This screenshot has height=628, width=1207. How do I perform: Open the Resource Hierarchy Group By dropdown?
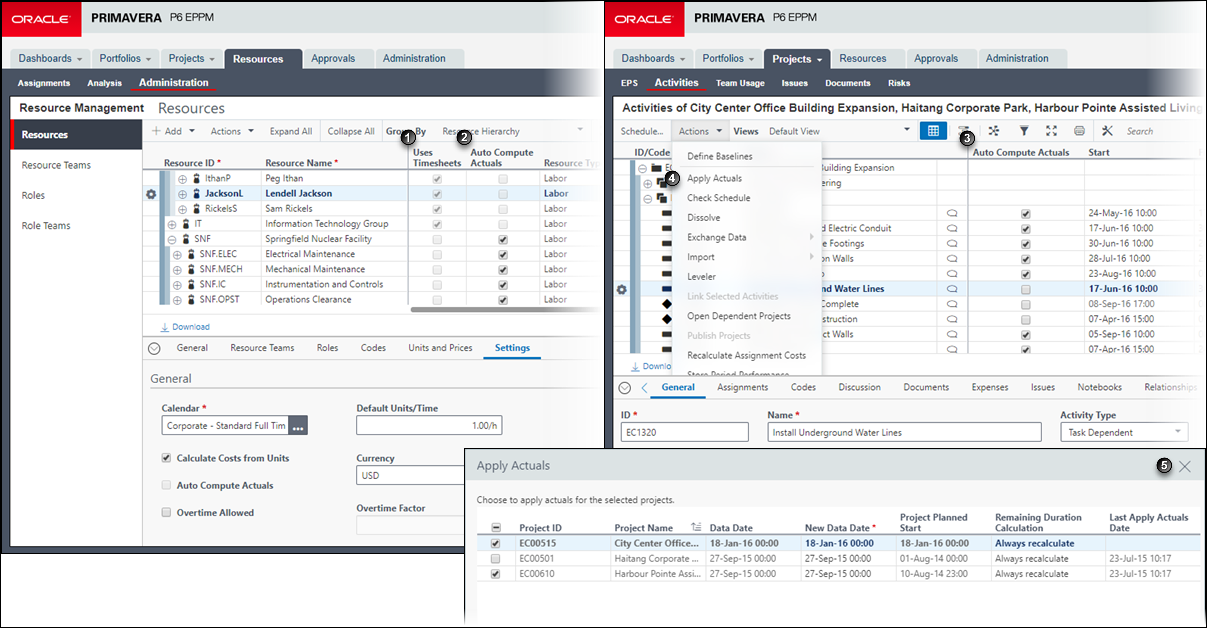[x=513, y=131]
